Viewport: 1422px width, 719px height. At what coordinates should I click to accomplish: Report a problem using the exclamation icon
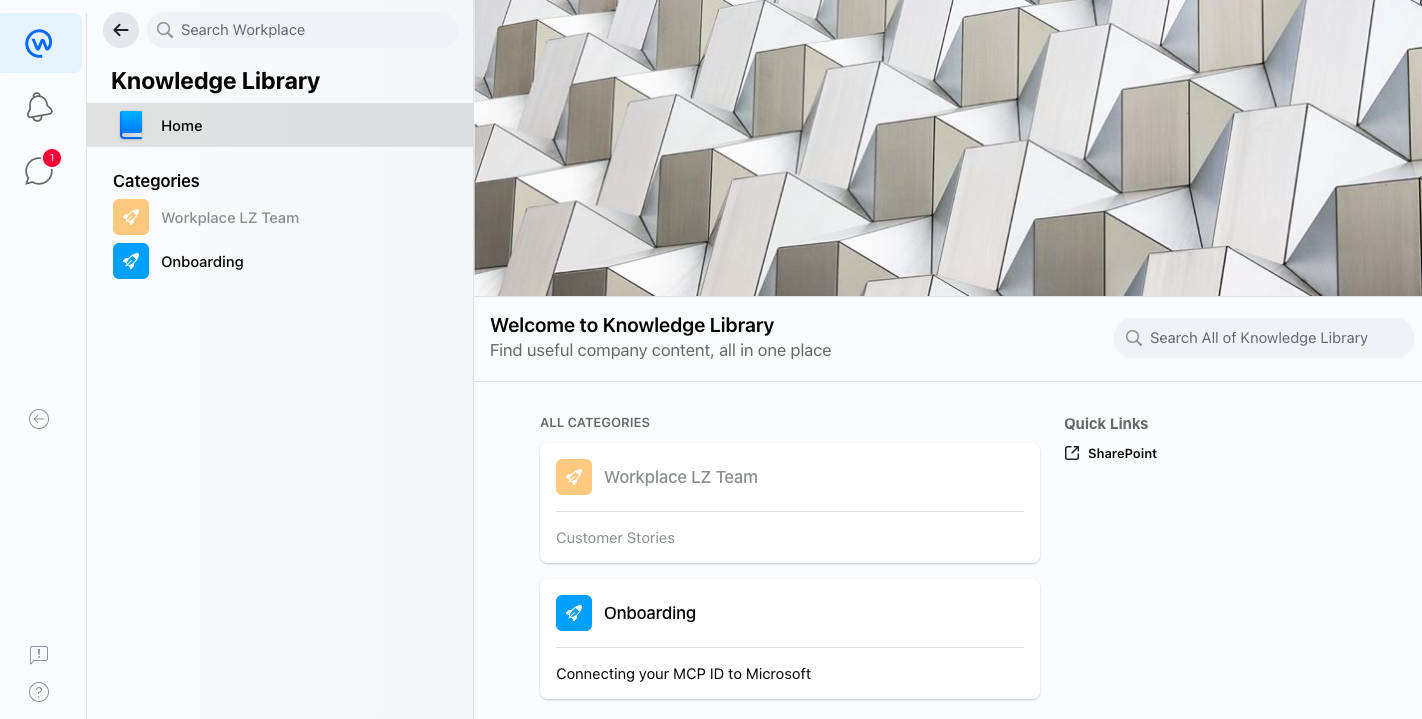click(x=38, y=654)
